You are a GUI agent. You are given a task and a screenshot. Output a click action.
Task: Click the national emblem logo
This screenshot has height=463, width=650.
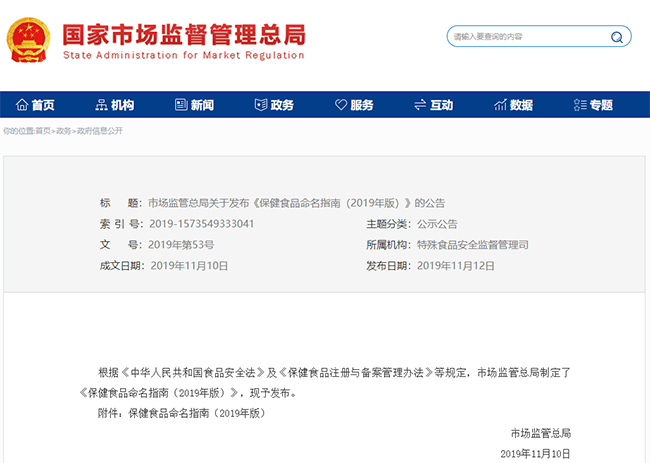point(29,40)
